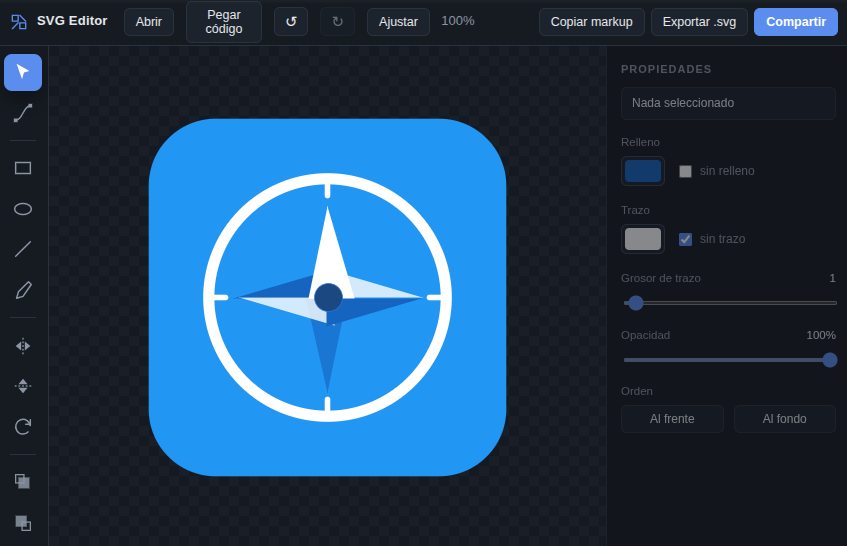Click the rotate tool icon
This screenshot has height=546, width=847.
click(x=23, y=427)
